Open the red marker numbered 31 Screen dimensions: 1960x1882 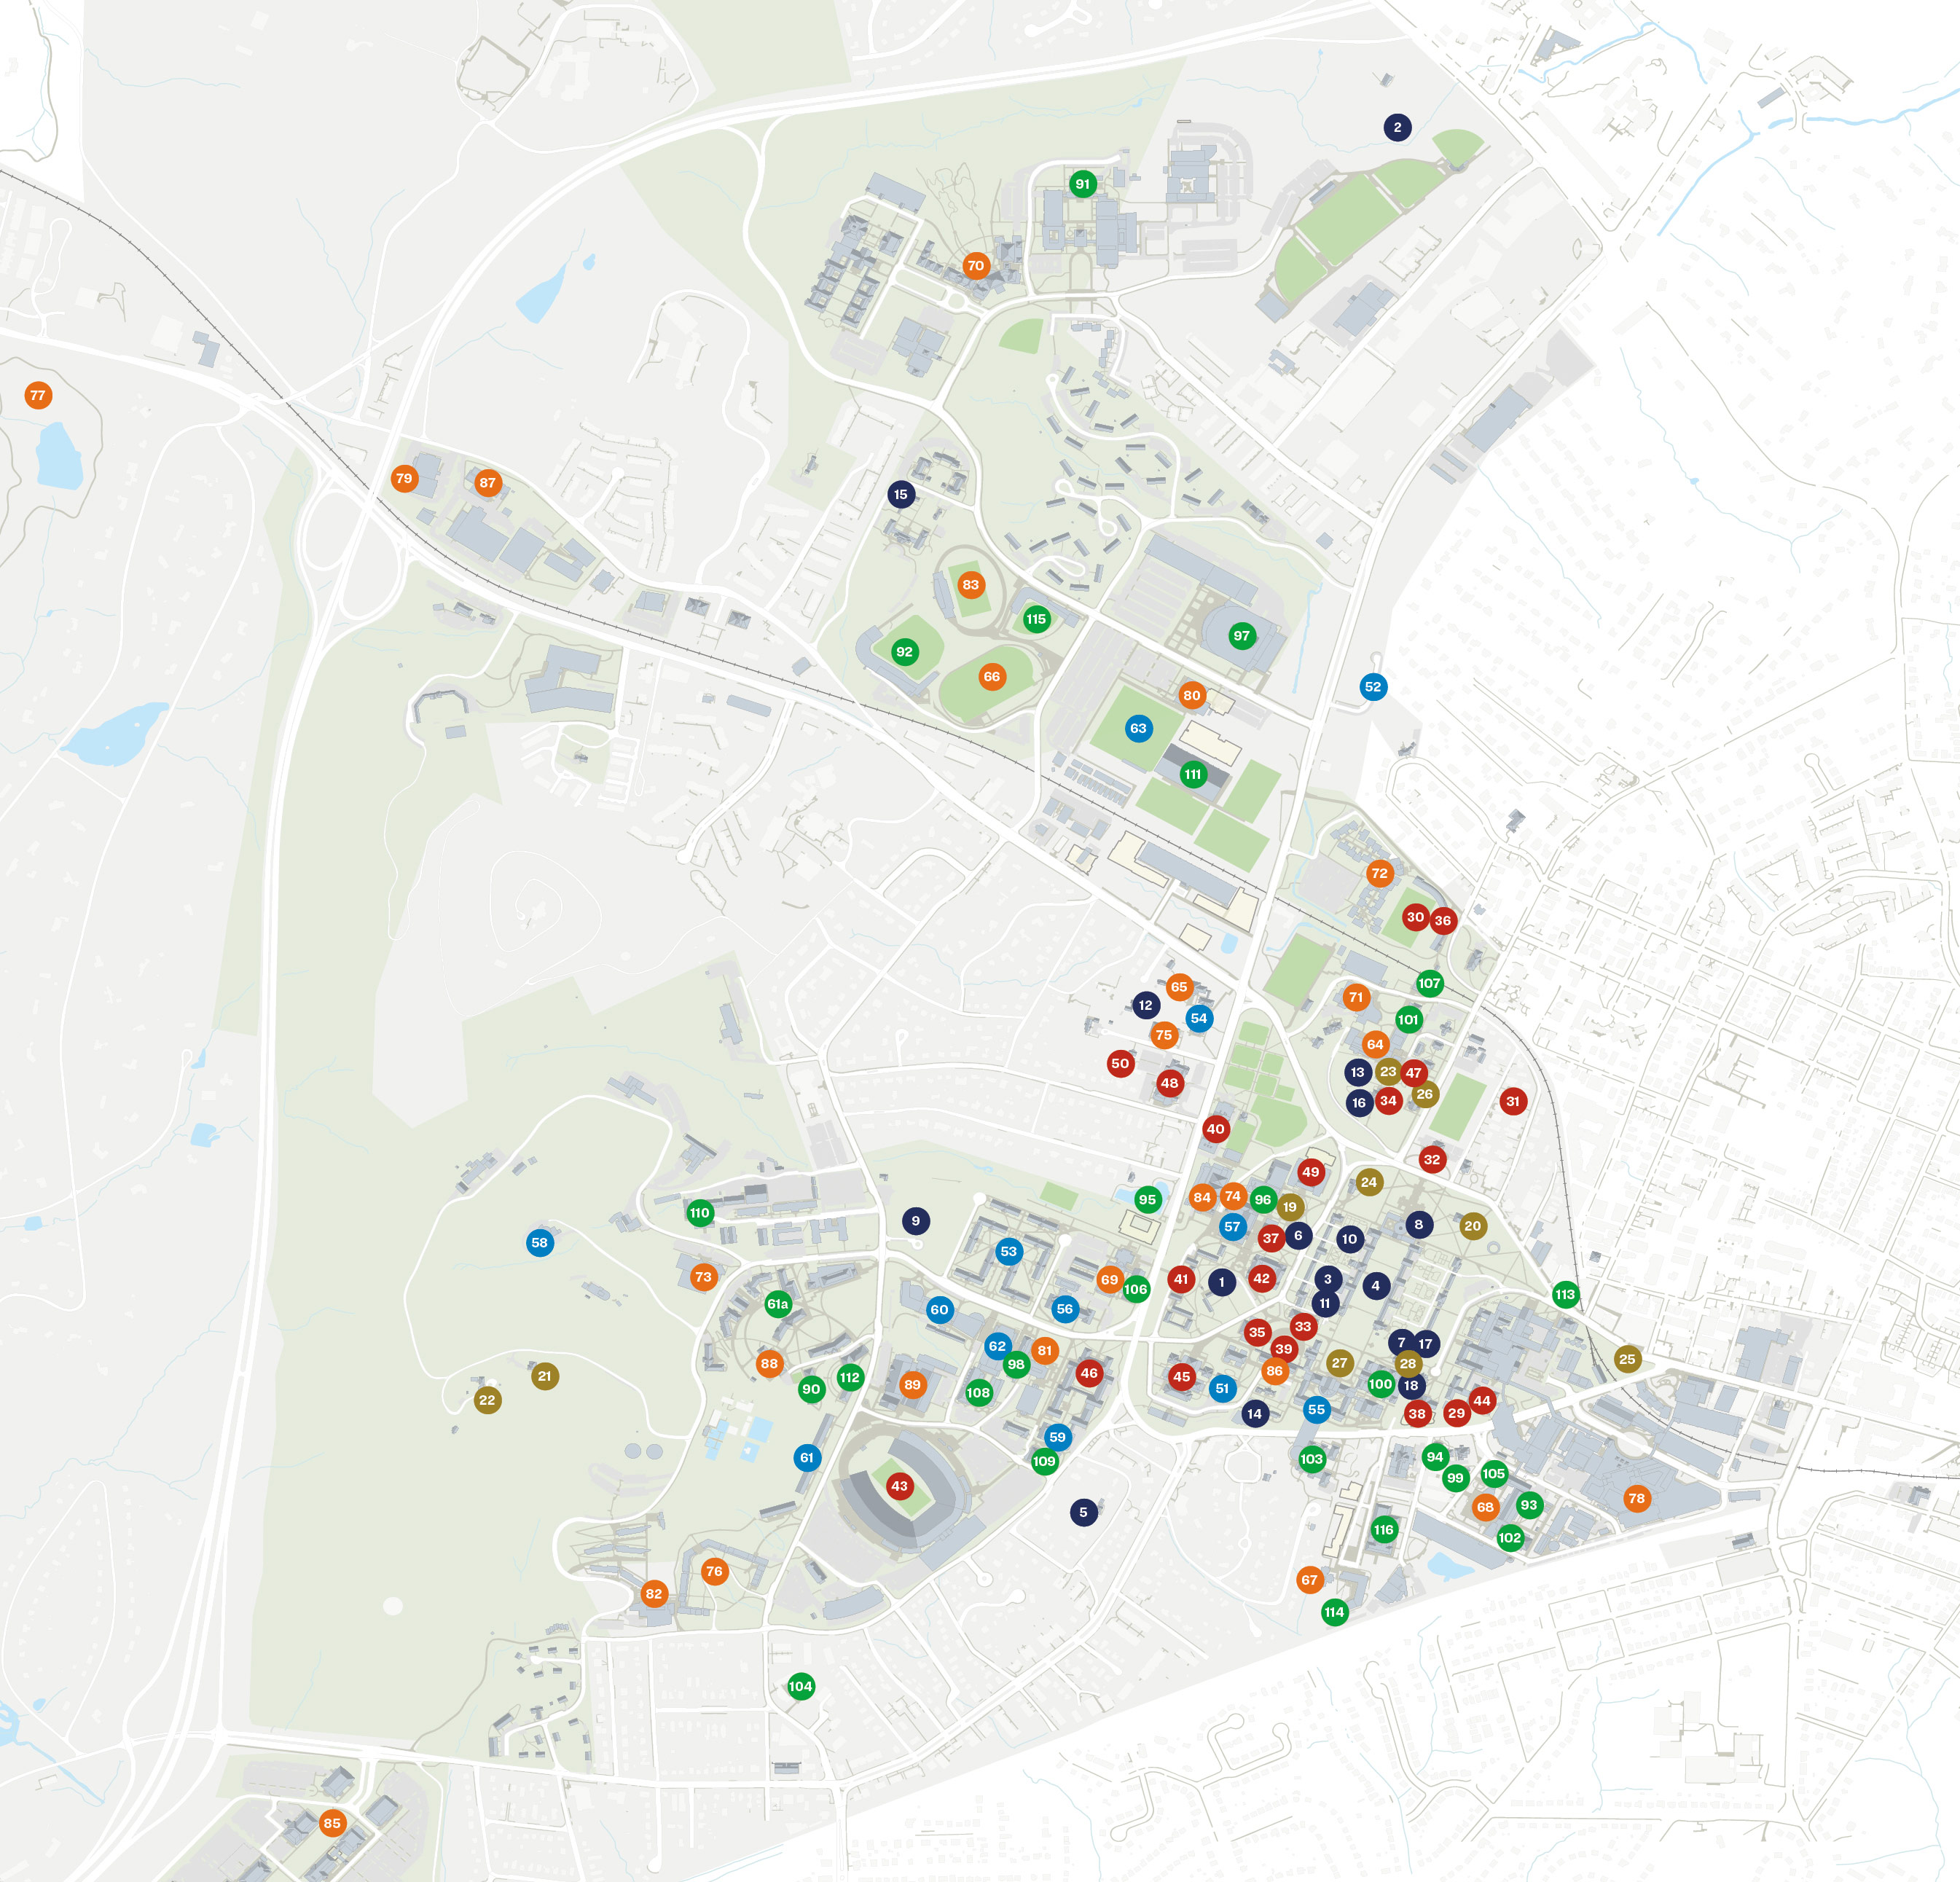point(1512,1101)
